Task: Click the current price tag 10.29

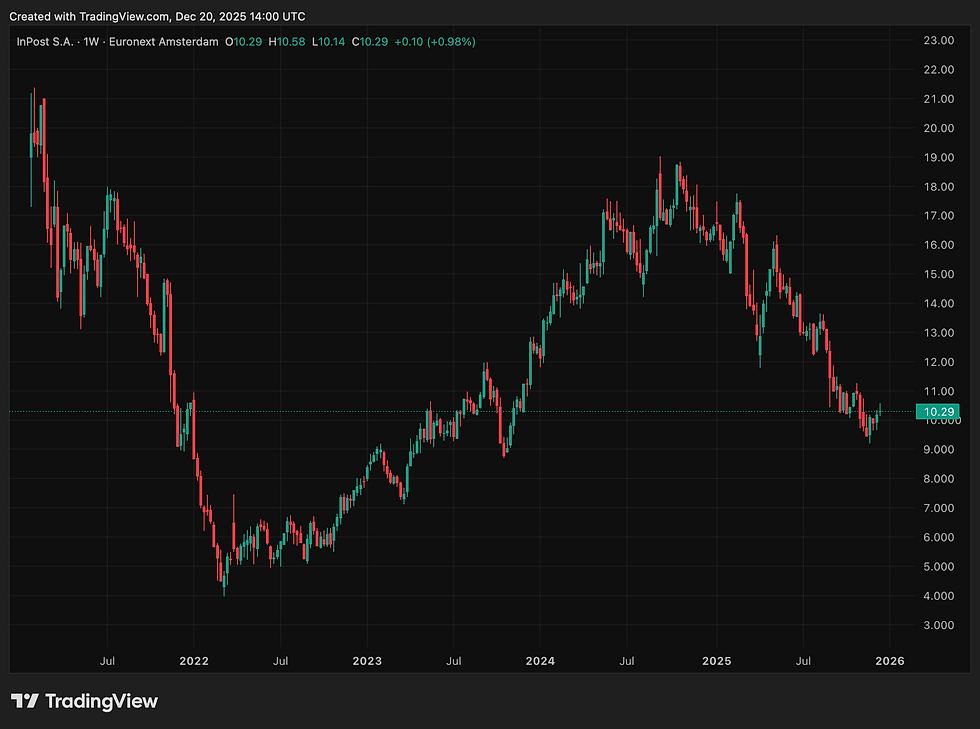Action: point(938,411)
